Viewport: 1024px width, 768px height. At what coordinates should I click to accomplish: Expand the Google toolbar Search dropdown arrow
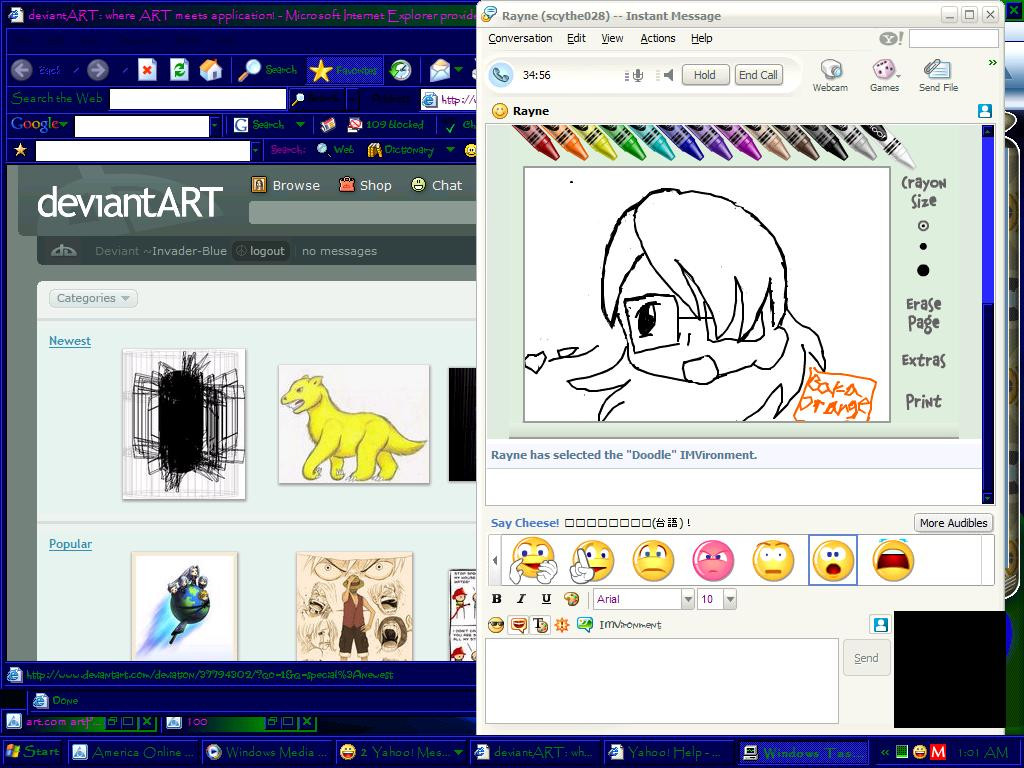300,124
